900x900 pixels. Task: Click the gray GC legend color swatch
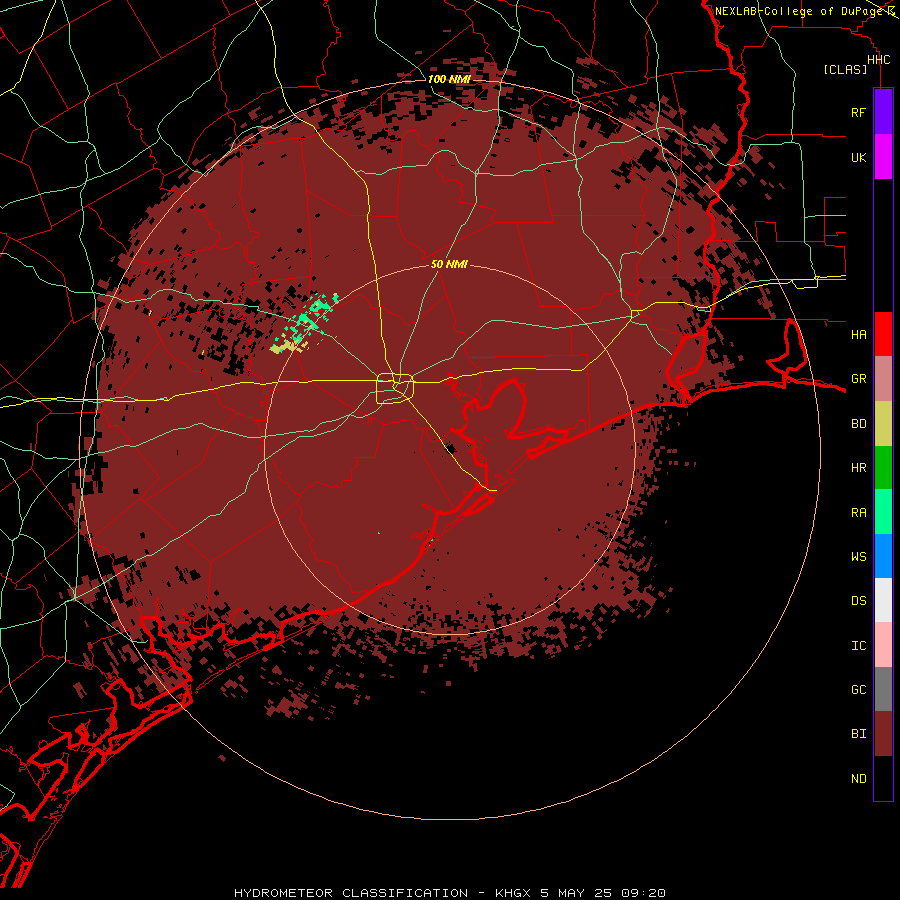tap(883, 689)
